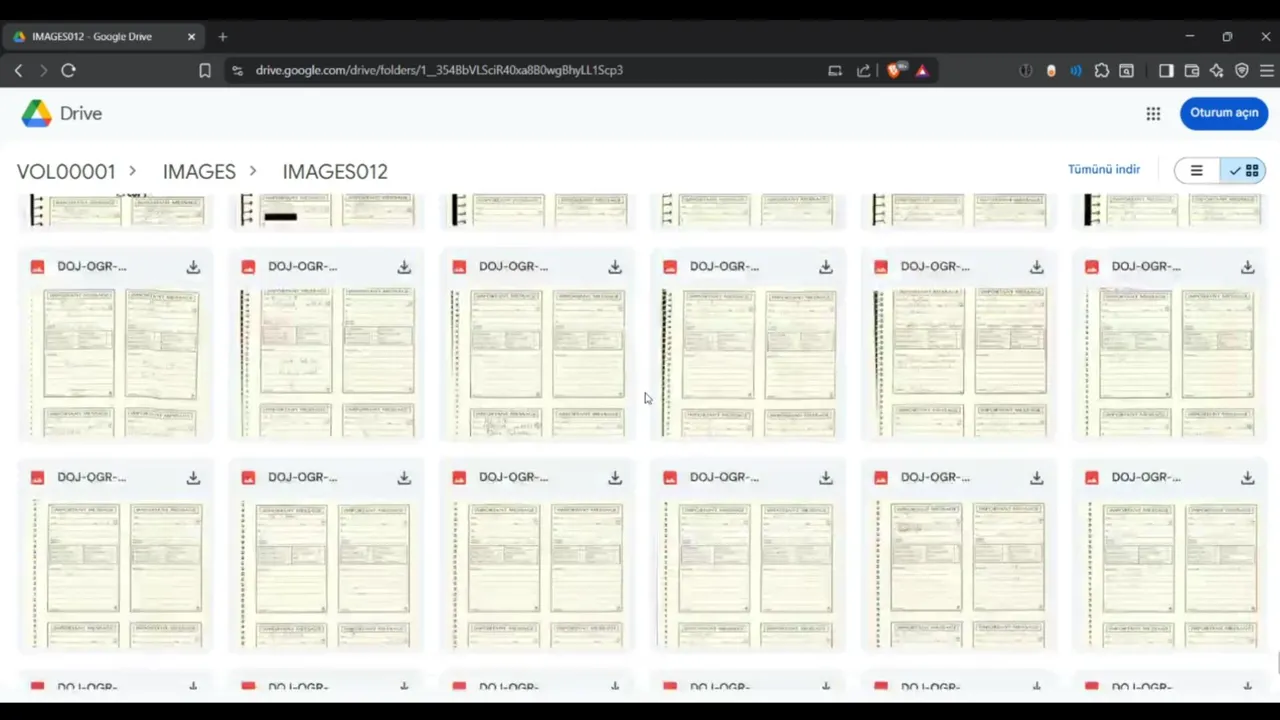The height and width of the screenshot is (720, 1280).
Task: Open the Extensions puzzle-piece menu
Action: coord(1101,70)
